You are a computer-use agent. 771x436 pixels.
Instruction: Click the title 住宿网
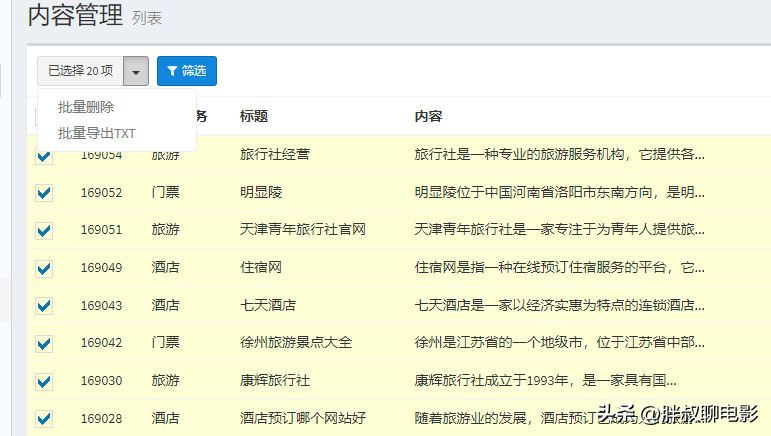[261, 267]
